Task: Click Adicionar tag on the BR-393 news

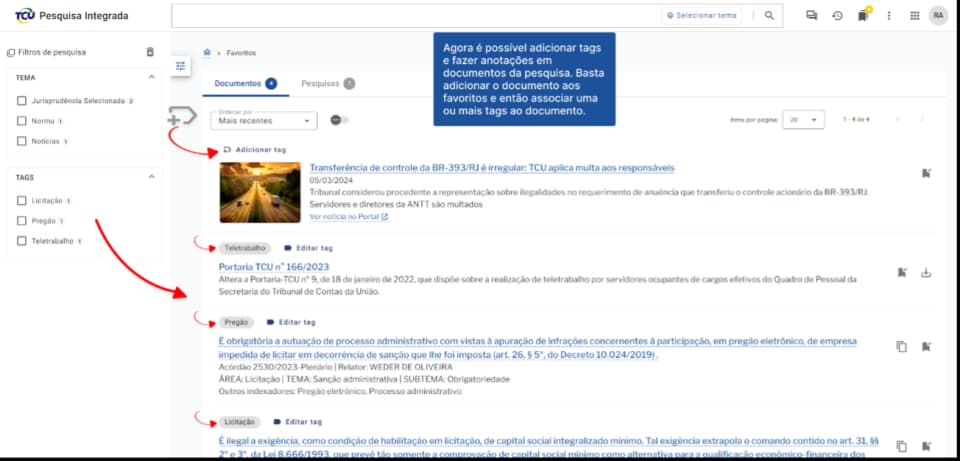Action: pyautogui.click(x=254, y=150)
